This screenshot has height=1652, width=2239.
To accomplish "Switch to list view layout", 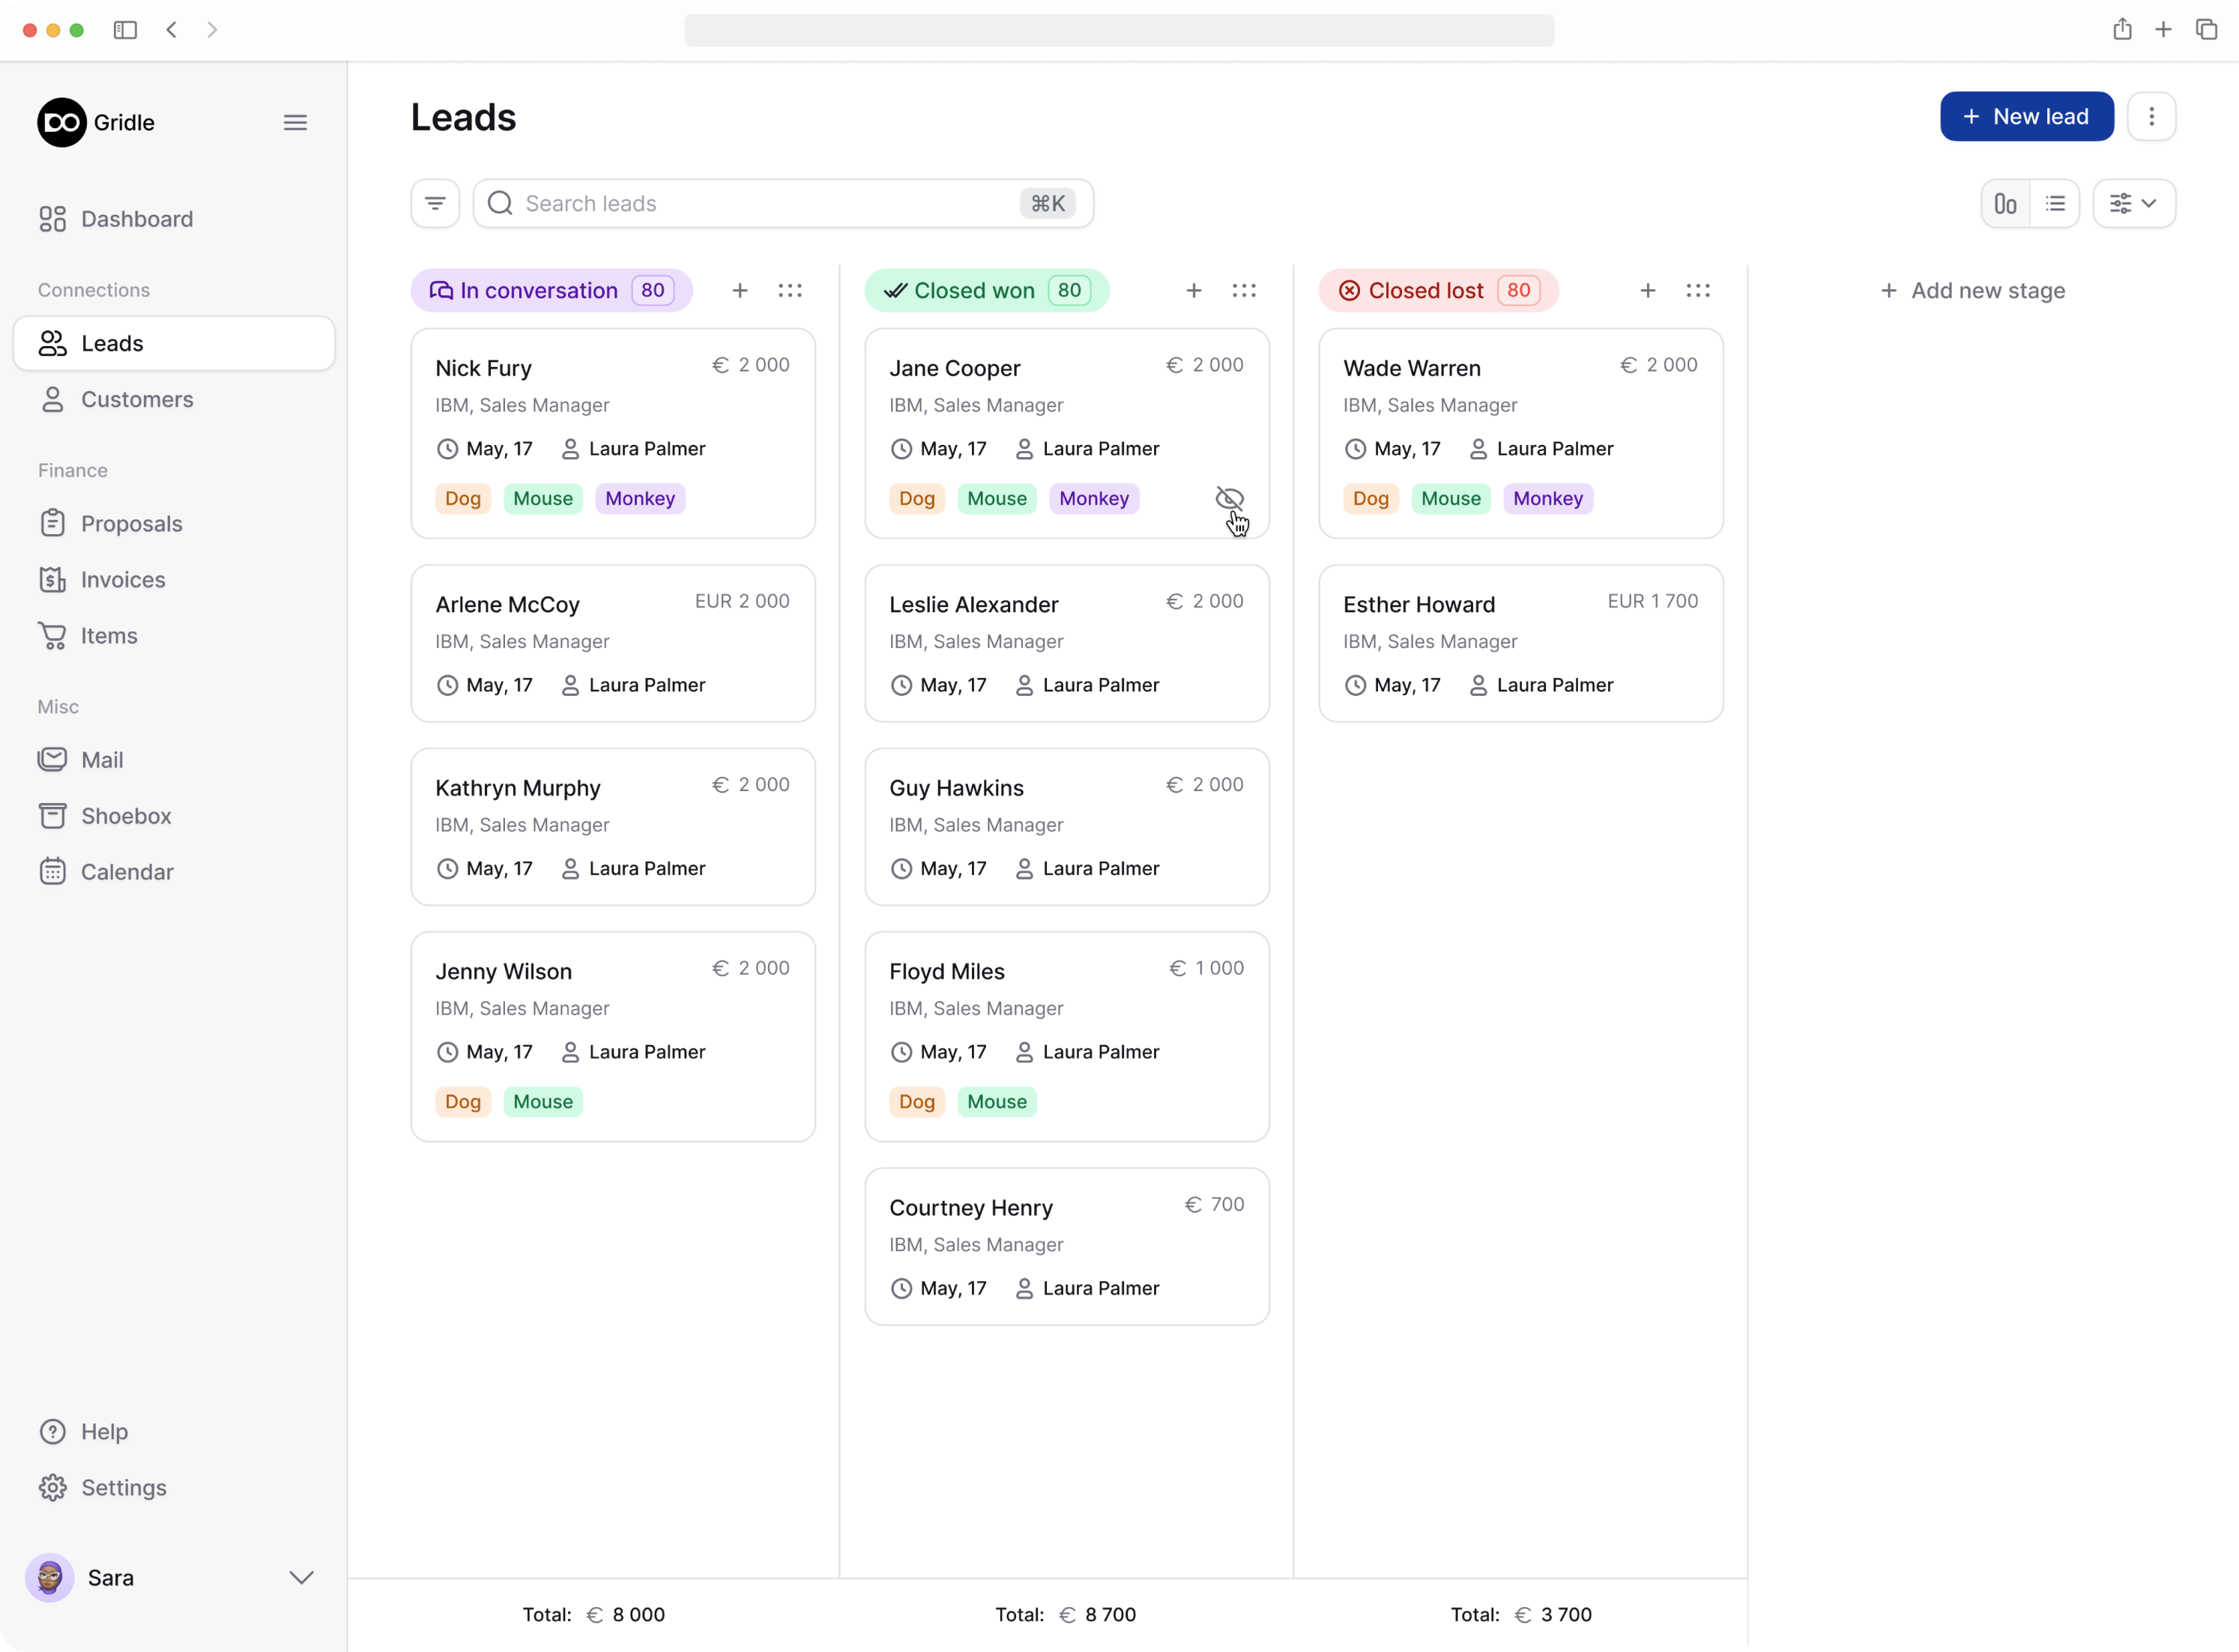I will coord(2055,203).
